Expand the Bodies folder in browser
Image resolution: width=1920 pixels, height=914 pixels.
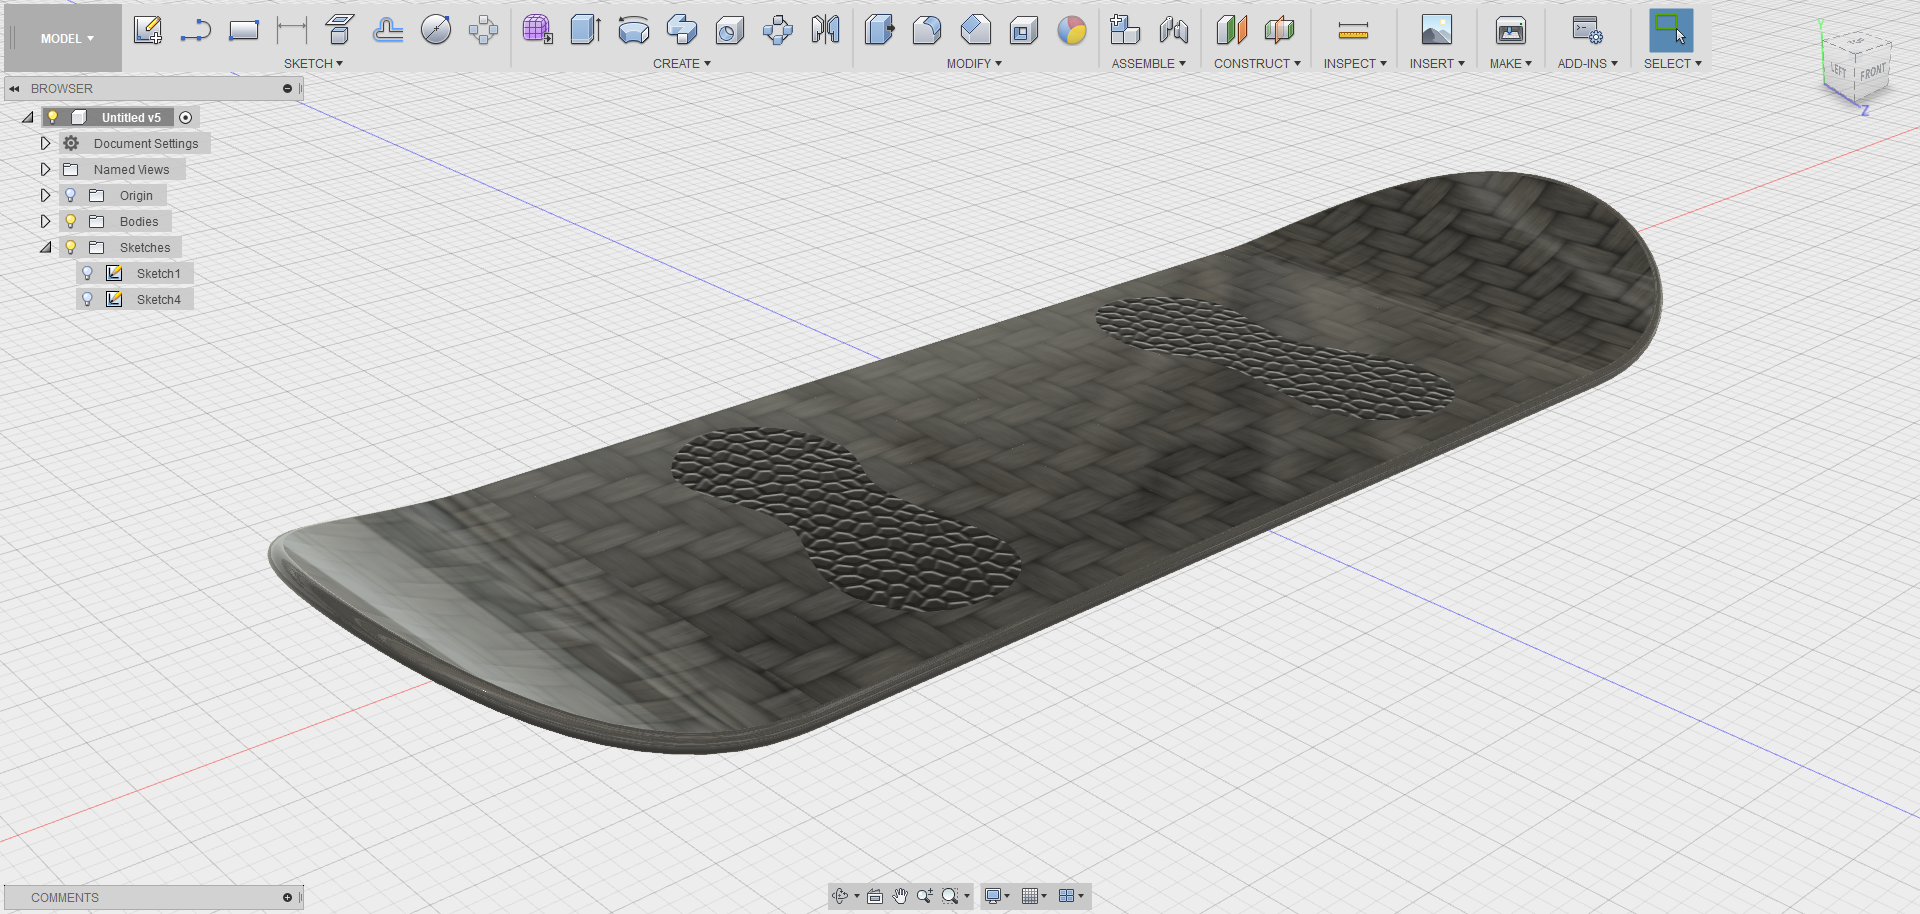point(45,220)
